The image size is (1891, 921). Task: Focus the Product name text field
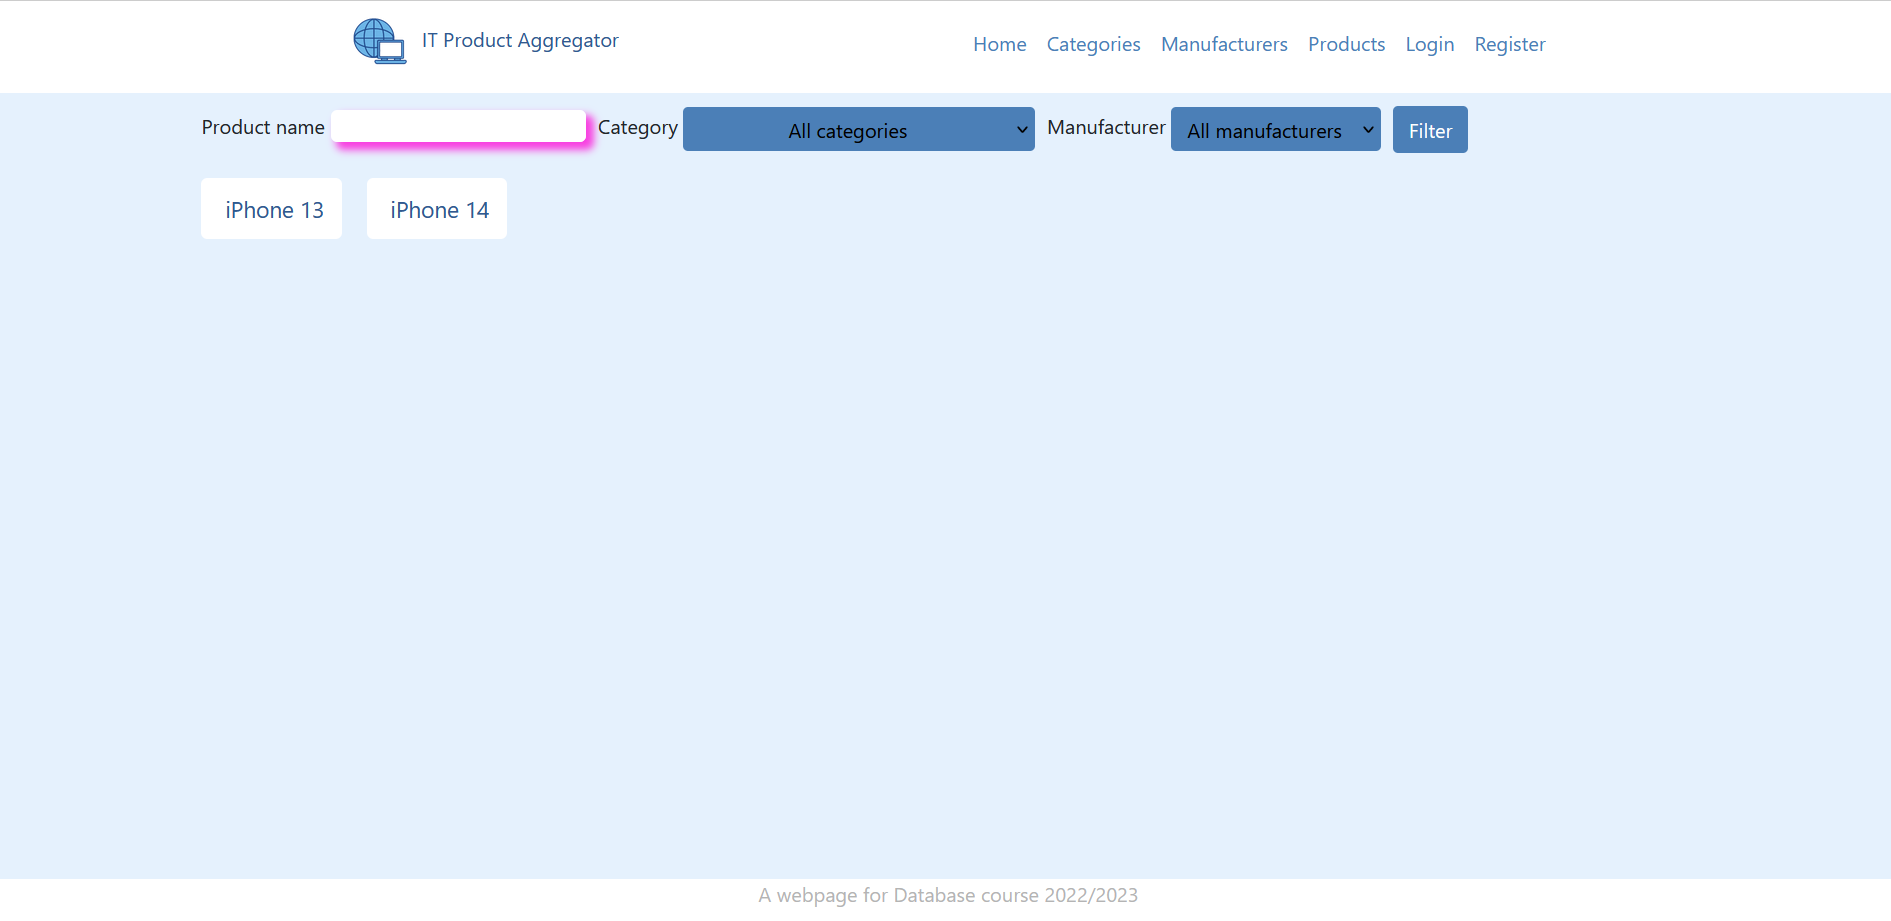point(458,127)
